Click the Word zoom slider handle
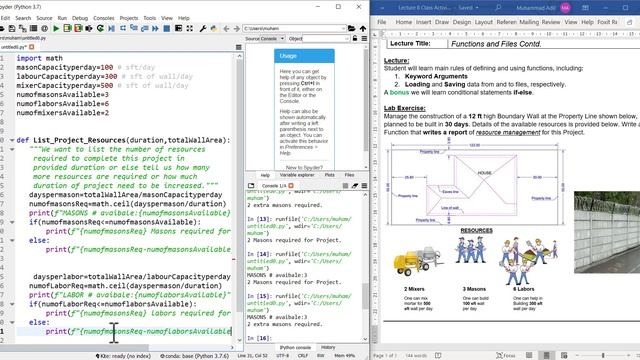 point(603,356)
